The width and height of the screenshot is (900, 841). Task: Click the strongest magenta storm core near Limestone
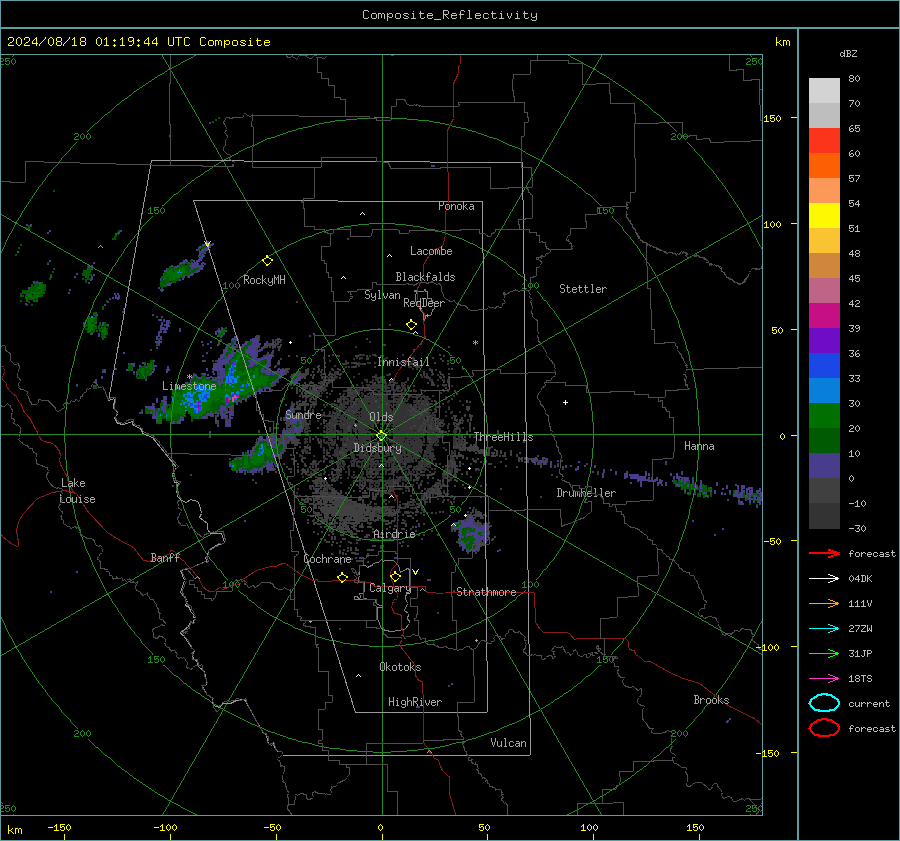[234, 396]
